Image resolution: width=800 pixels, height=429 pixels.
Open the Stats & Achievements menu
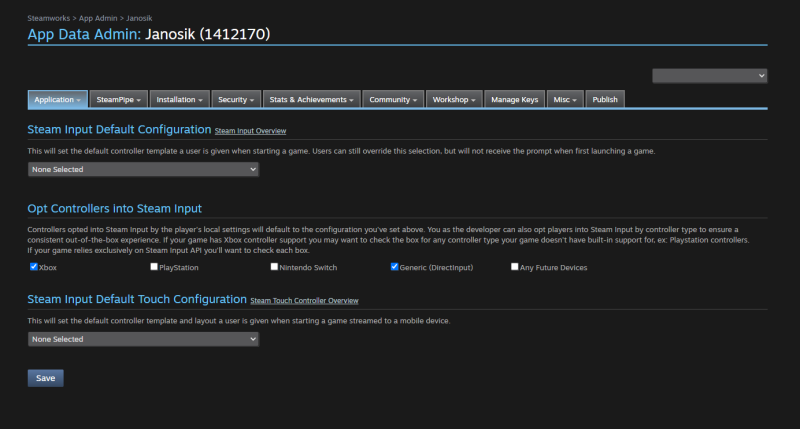(x=312, y=99)
